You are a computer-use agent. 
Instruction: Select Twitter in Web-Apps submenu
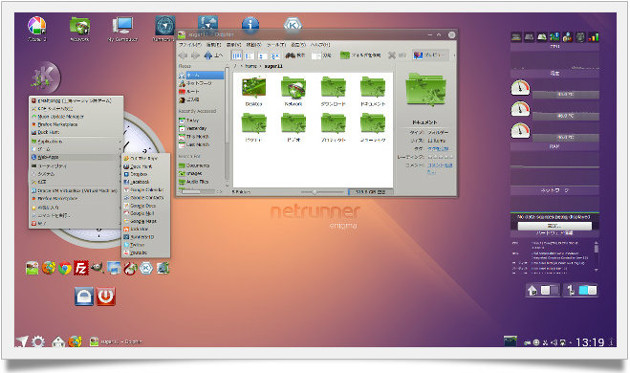point(145,245)
